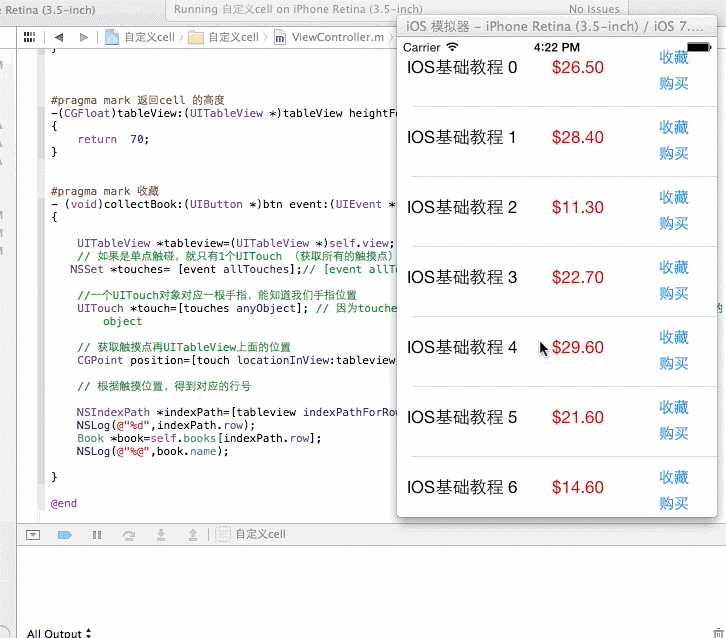This screenshot has width=726, height=638.
Task: Select row IOS基础教程 4
Action: click(557, 352)
